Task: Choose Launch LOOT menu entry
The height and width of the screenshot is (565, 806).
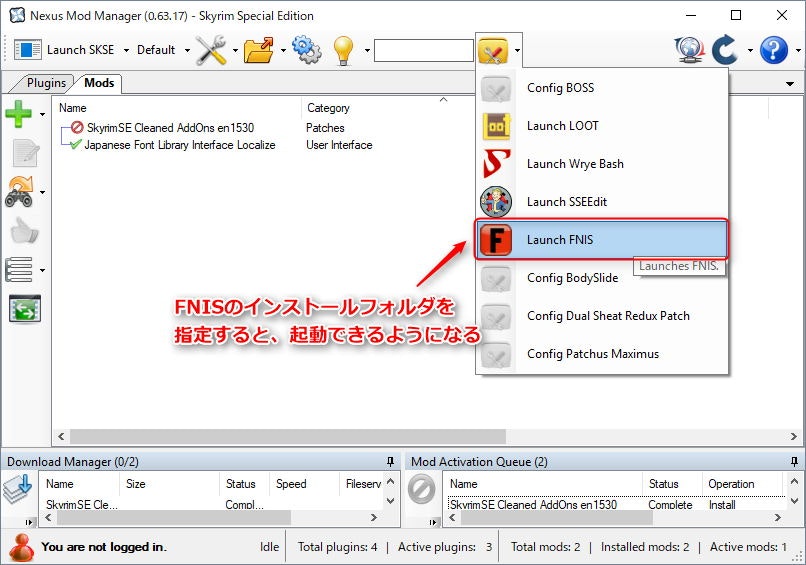Action: (601, 126)
